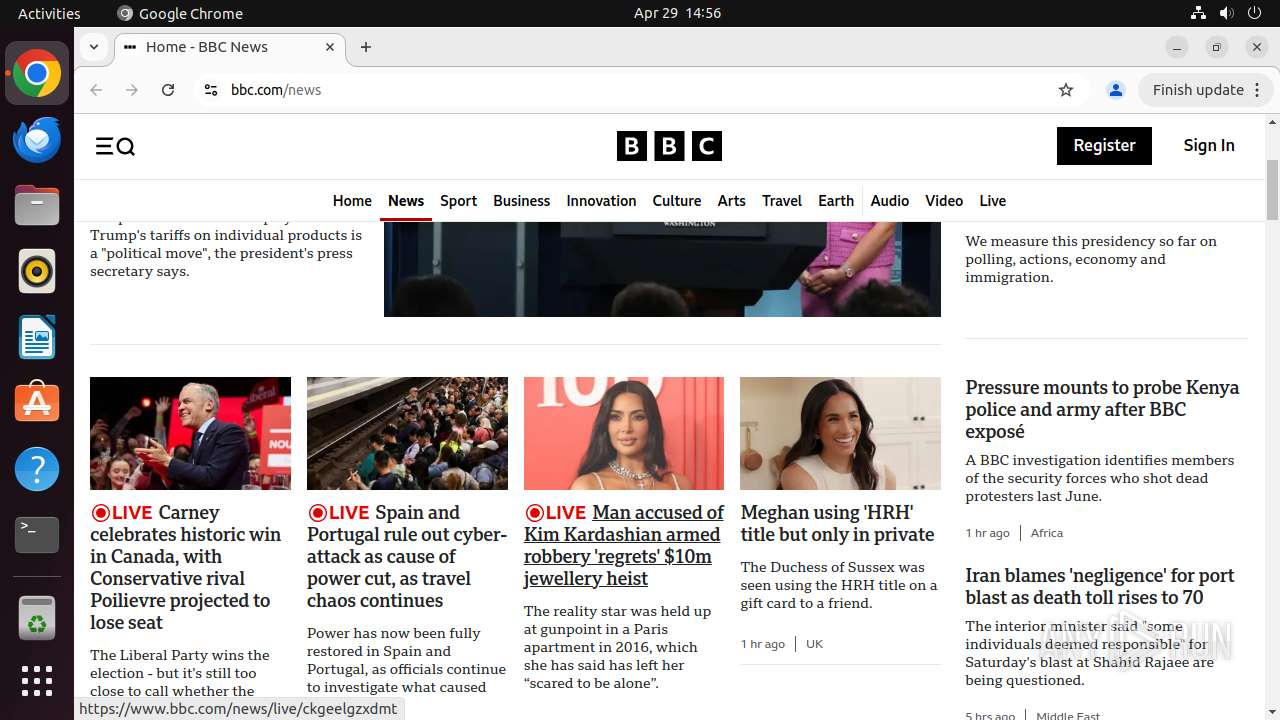Viewport: 1280px width, 720px height.
Task: Click the Kim Kardashian thumbnail image
Action: tap(624, 433)
